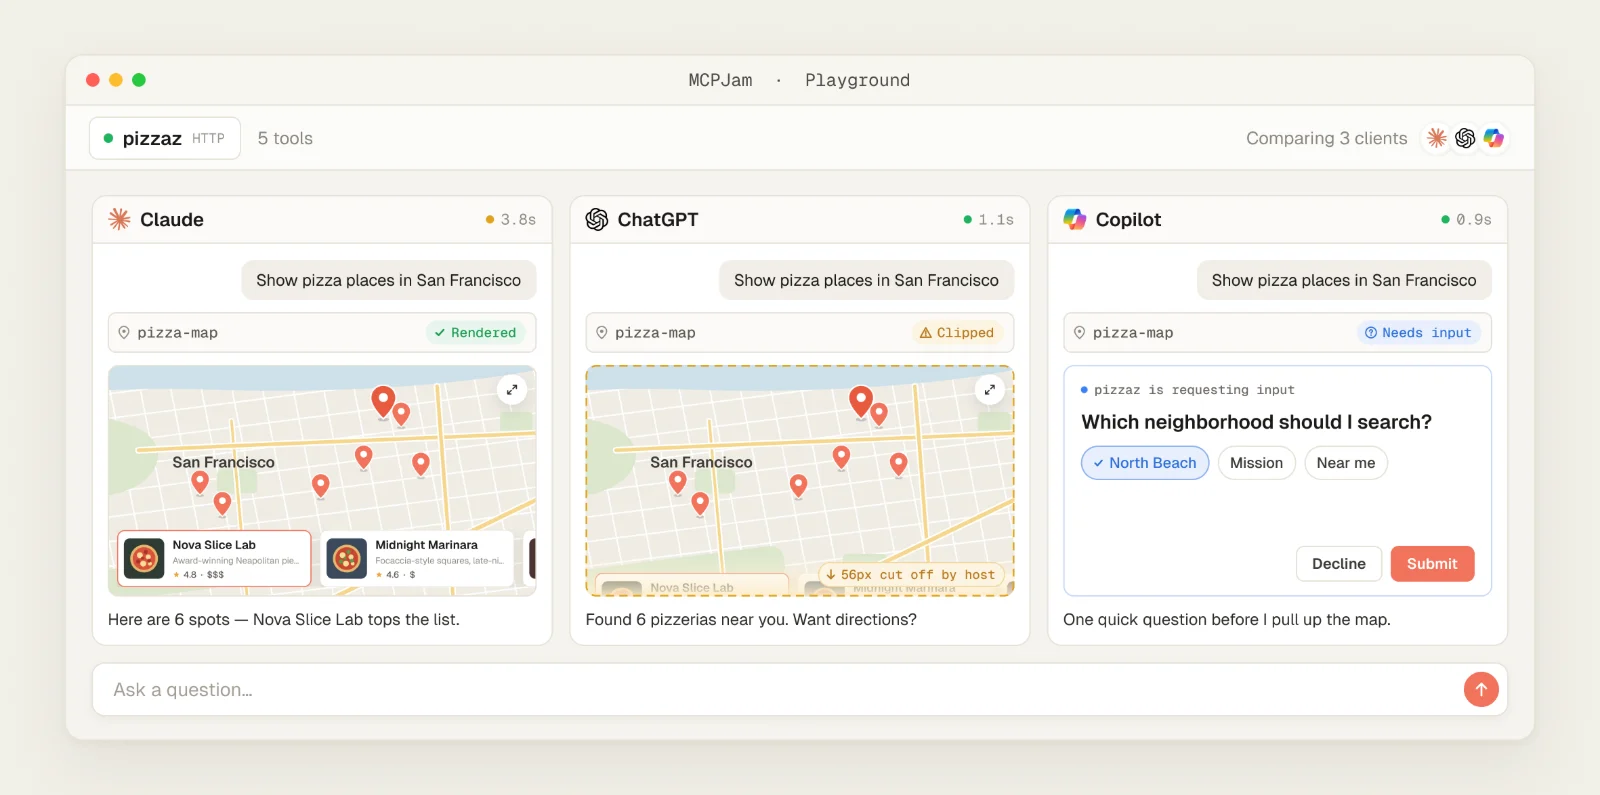Click the green status dot next to pizzaz

coord(108,138)
